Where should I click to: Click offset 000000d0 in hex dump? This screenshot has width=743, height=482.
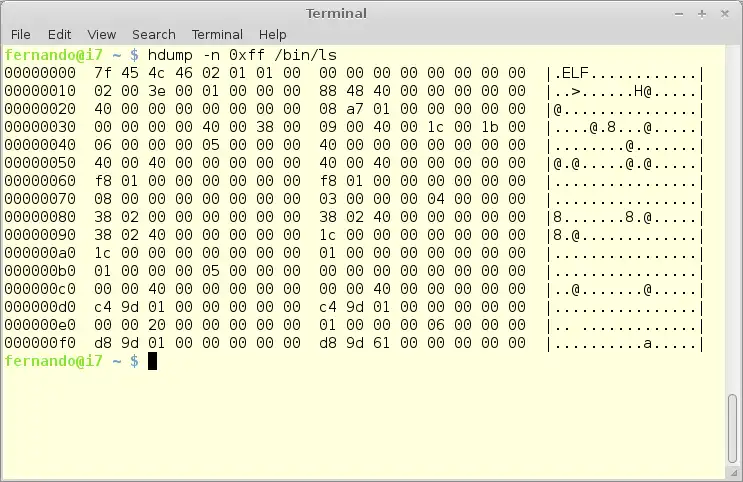pyautogui.click(x=40, y=307)
